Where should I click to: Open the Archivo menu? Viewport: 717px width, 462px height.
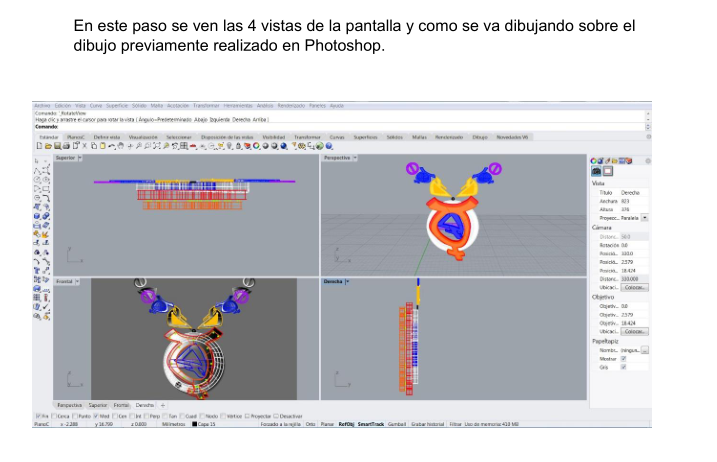click(42, 106)
